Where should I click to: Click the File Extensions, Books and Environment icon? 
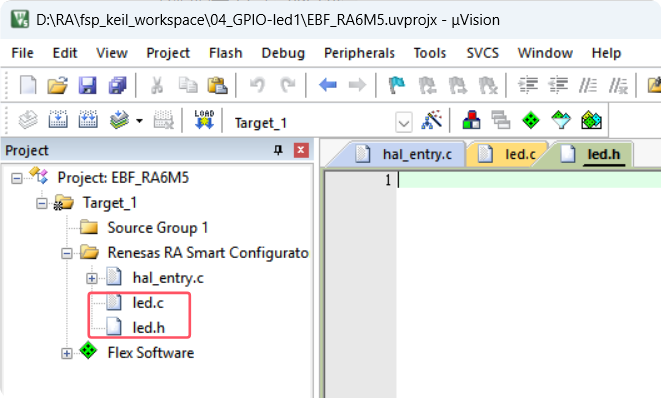pos(471,120)
